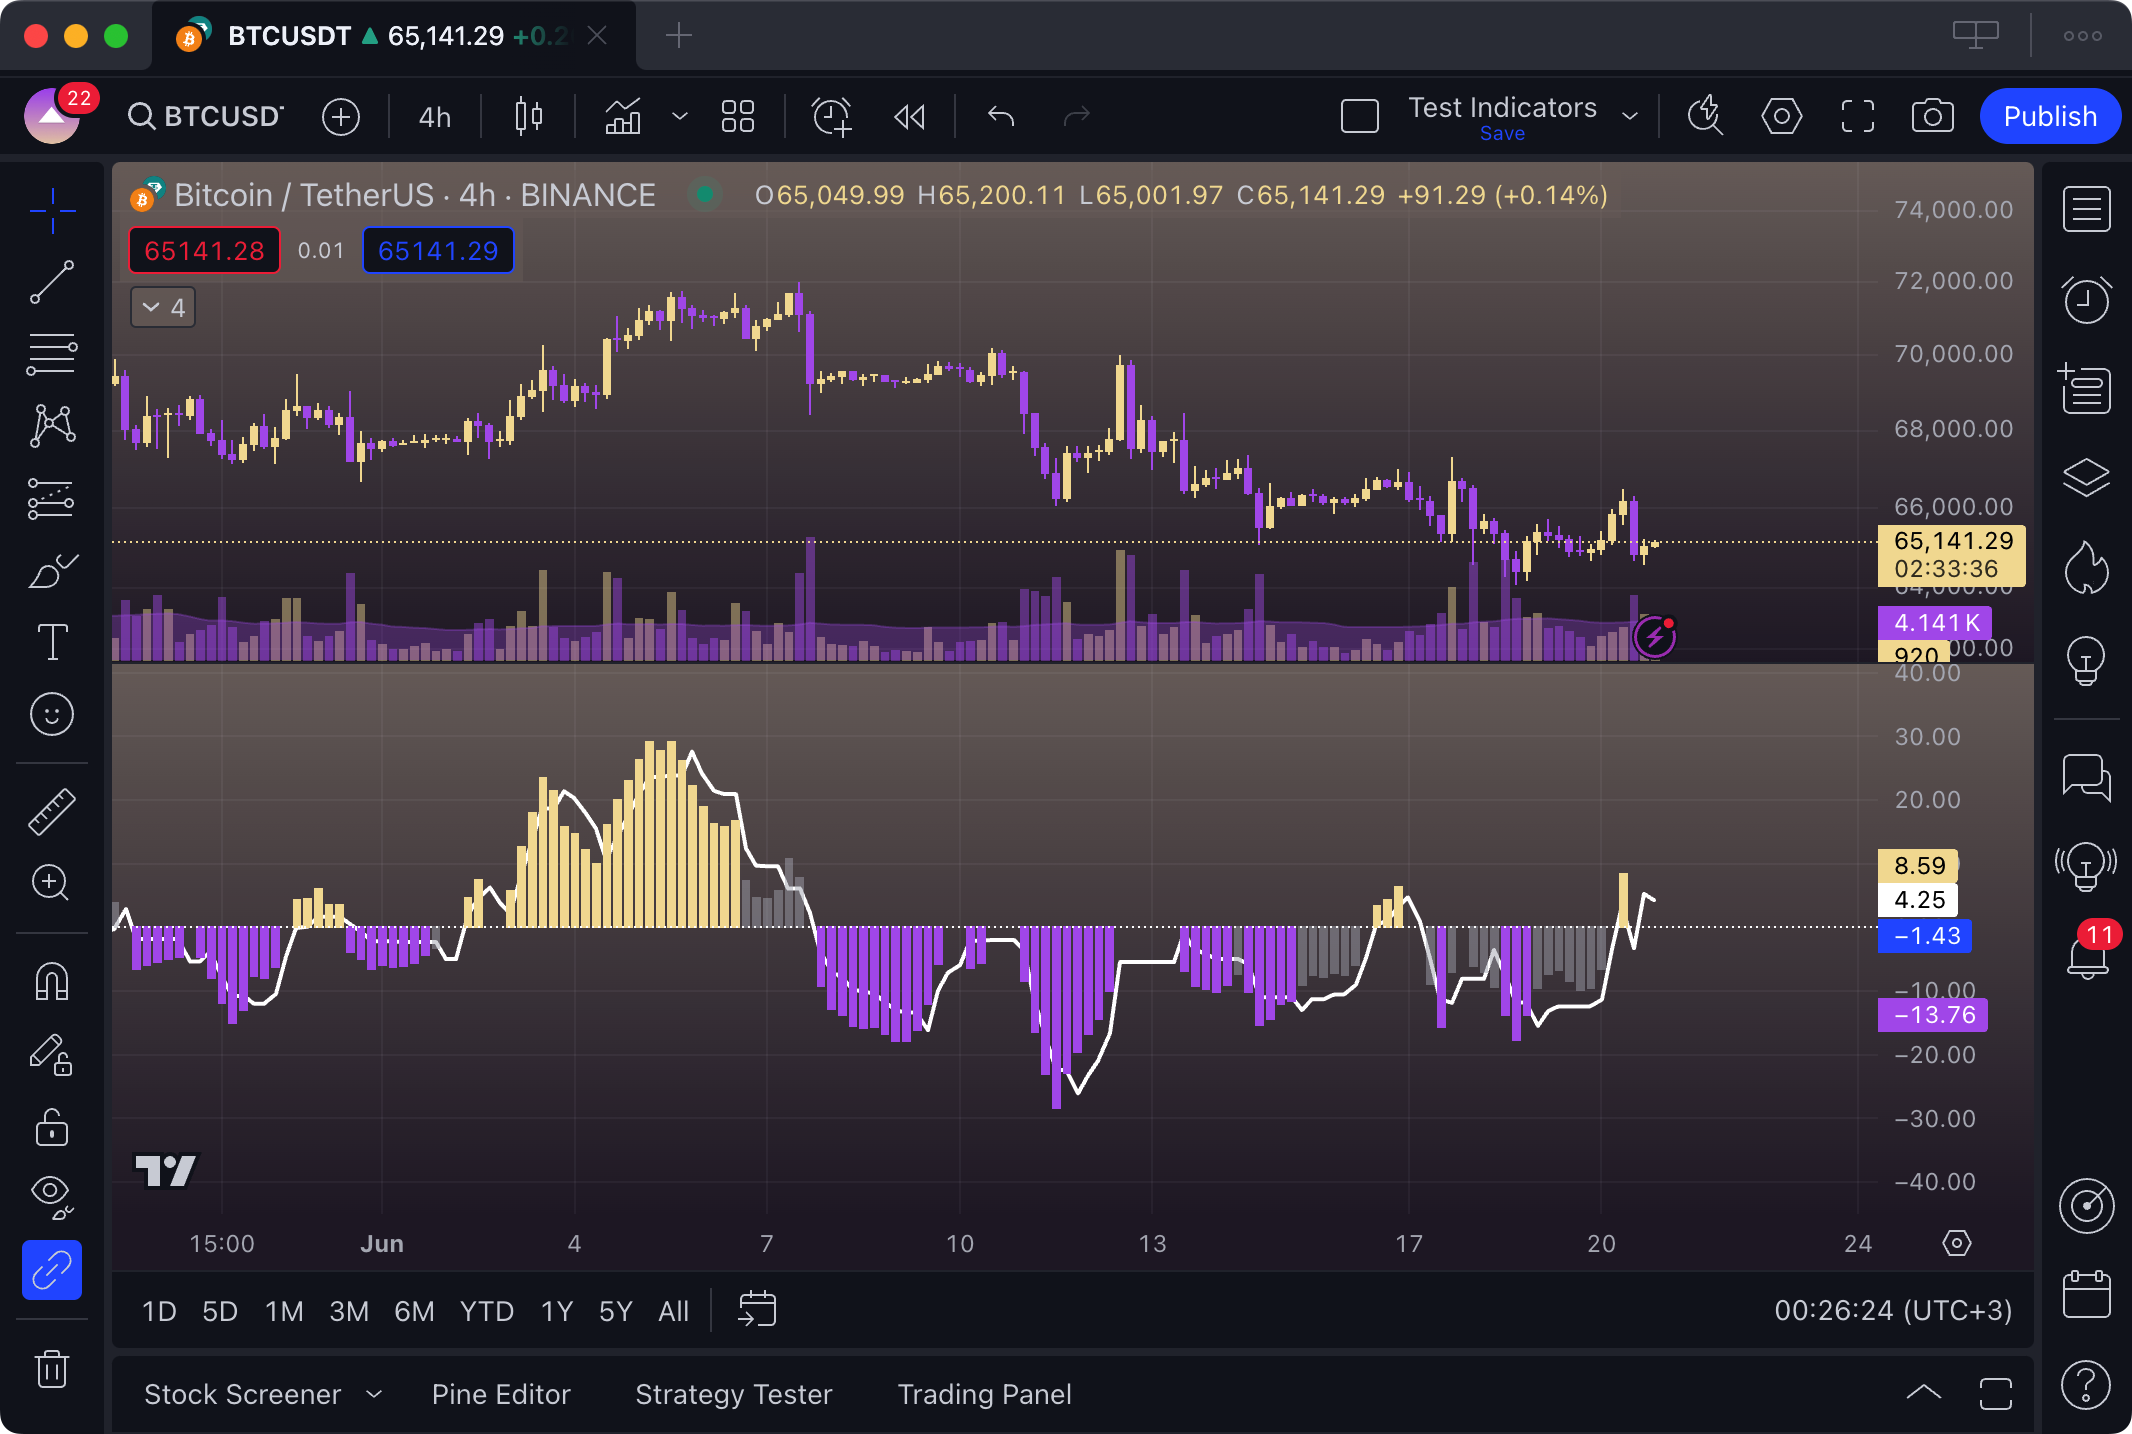
Task: Select the trend line drawing tool
Action: (51, 282)
